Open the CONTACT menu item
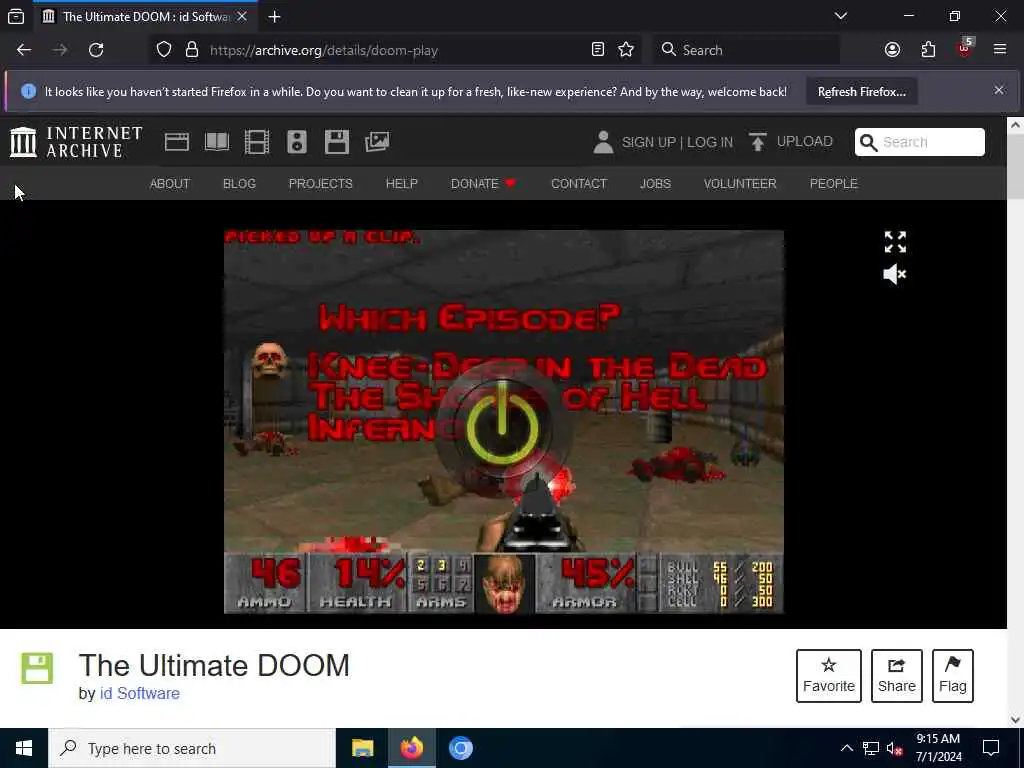Screen dimensions: 1024x768 pyautogui.click(x=579, y=184)
